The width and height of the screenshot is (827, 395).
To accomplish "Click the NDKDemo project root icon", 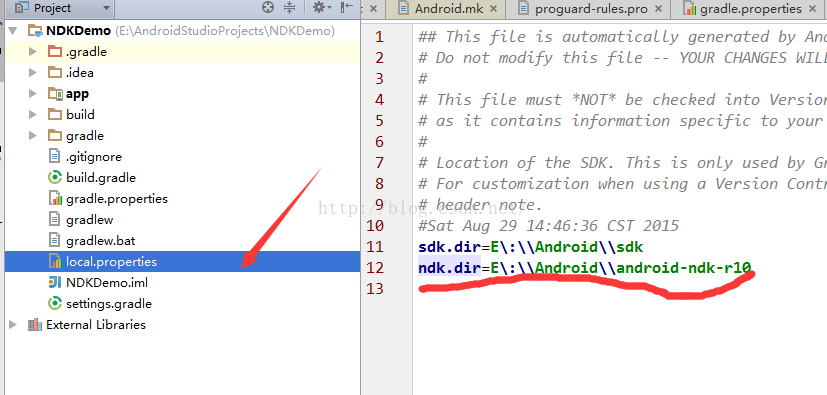I will point(35,31).
